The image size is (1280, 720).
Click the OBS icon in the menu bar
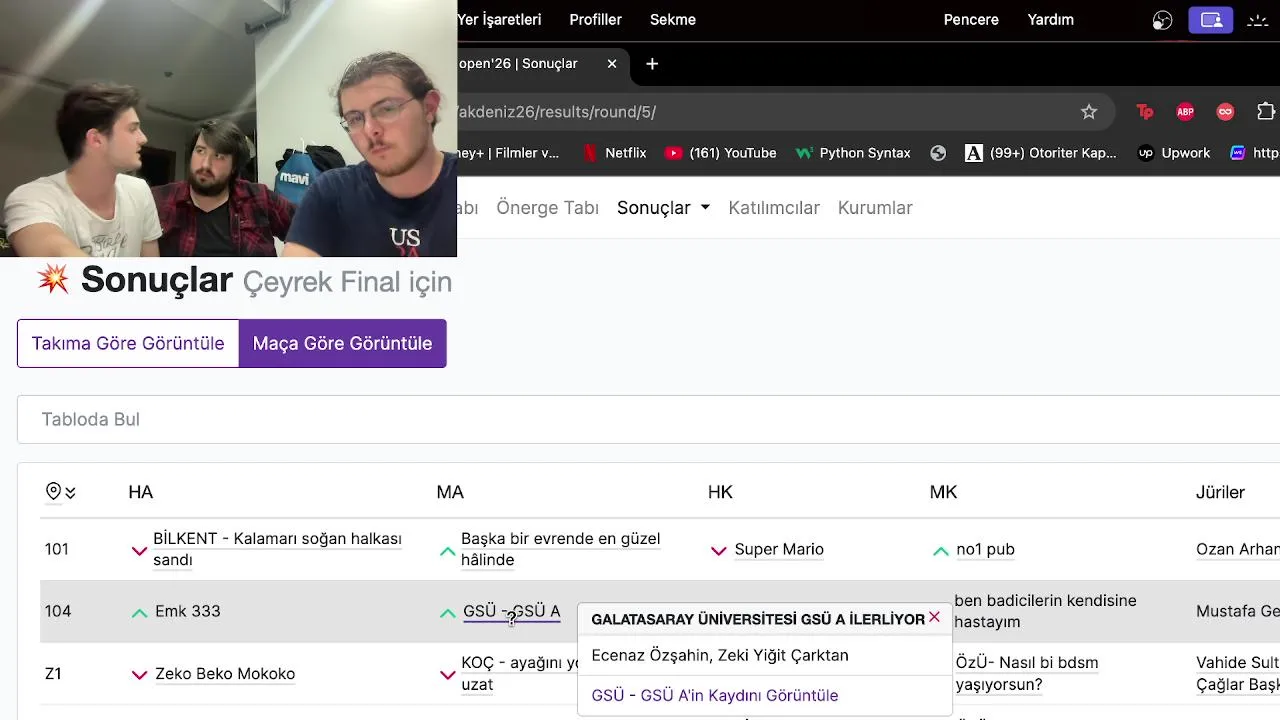[1162, 20]
